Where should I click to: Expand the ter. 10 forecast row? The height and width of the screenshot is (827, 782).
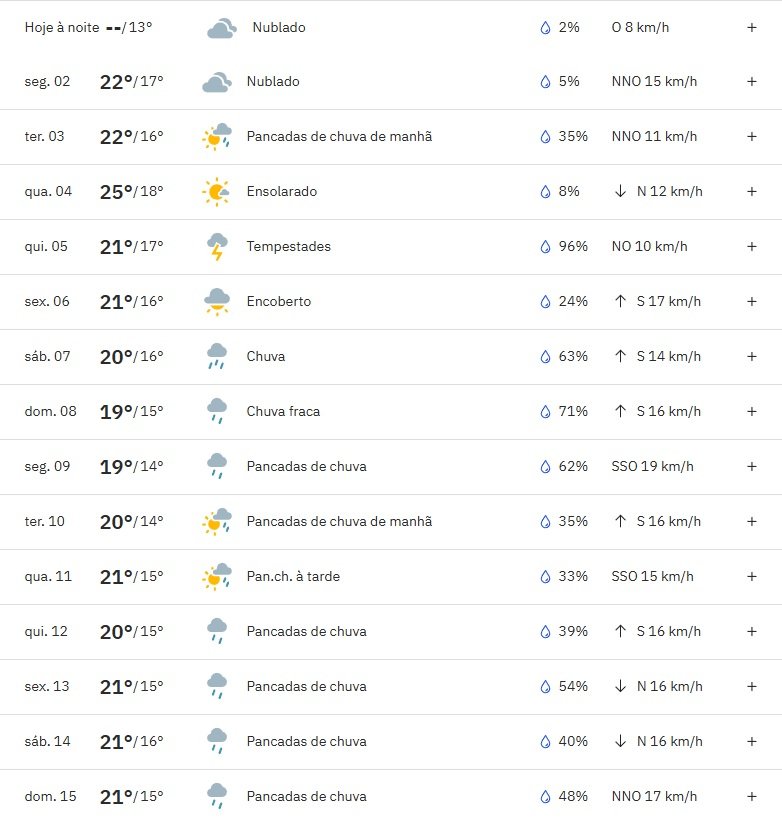(752, 522)
